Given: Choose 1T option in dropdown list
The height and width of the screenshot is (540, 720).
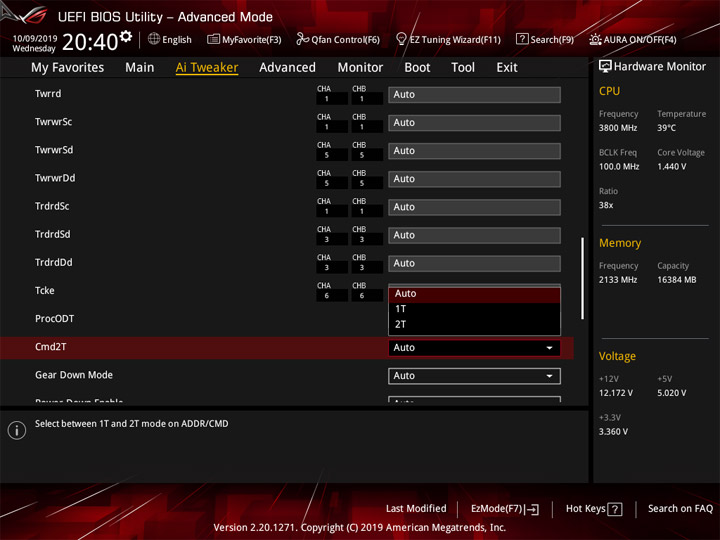Looking at the screenshot, I should 474,309.
